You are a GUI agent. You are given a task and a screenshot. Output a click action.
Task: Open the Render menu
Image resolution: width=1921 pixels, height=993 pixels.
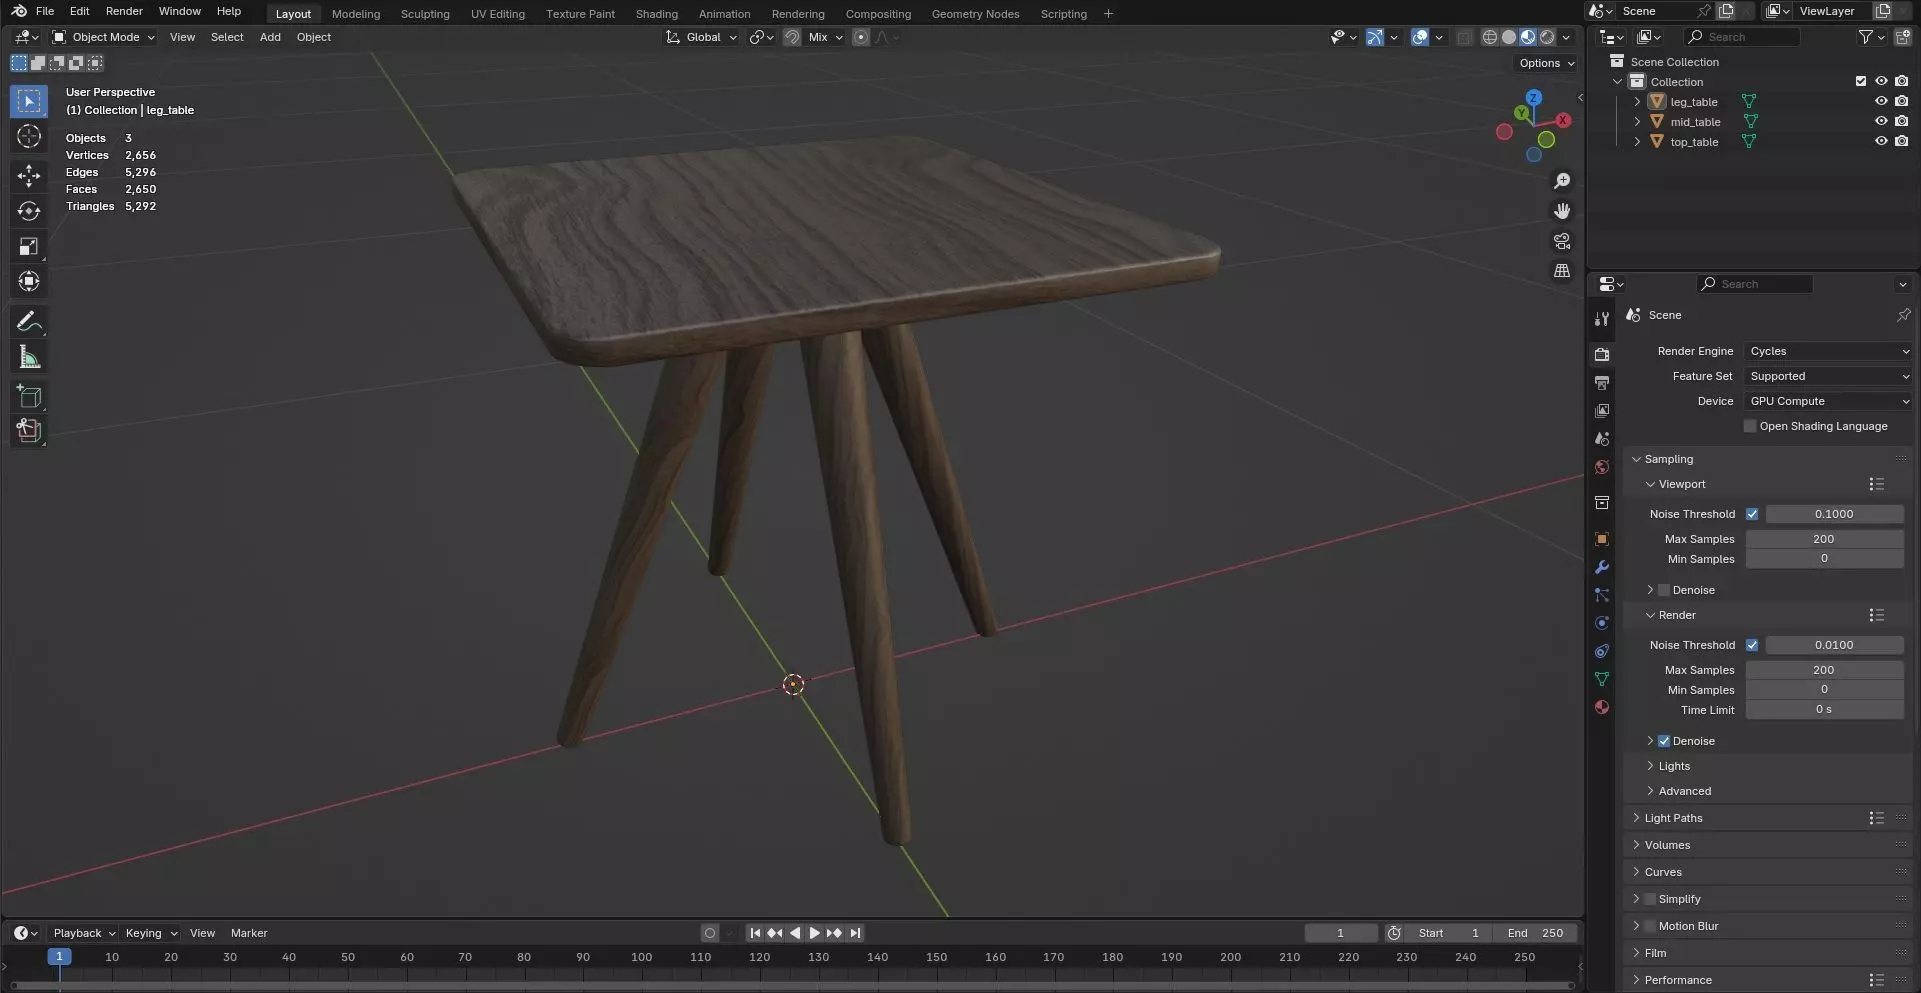click(124, 11)
